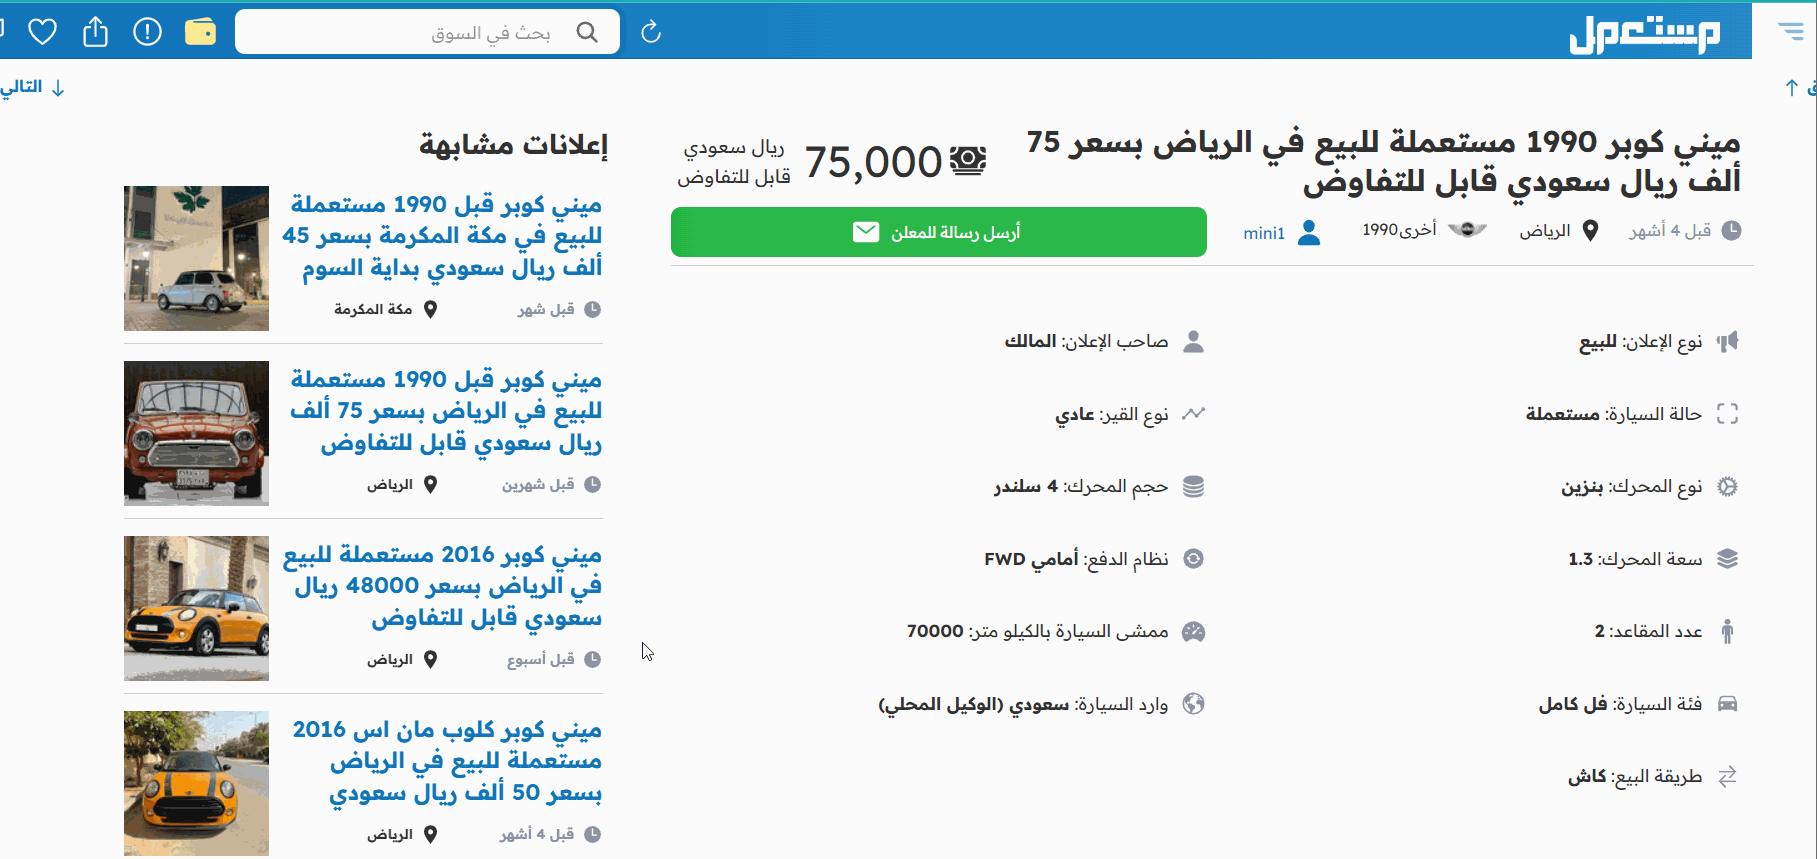The width and height of the screenshot is (1817, 859).
Task: Click the Mstaml site logo
Action: (1643, 34)
